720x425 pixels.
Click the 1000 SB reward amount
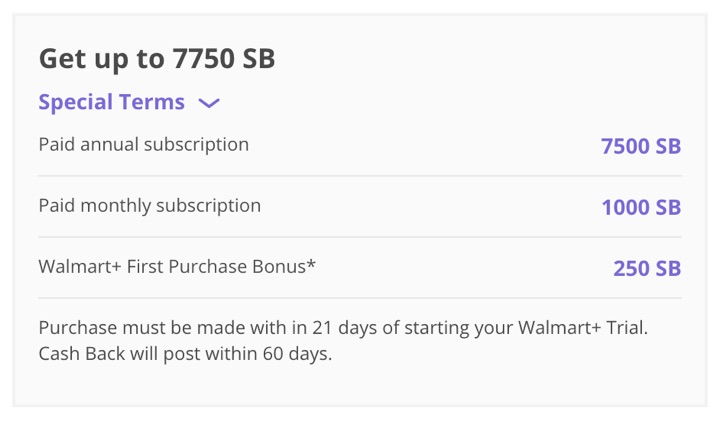[x=640, y=207]
